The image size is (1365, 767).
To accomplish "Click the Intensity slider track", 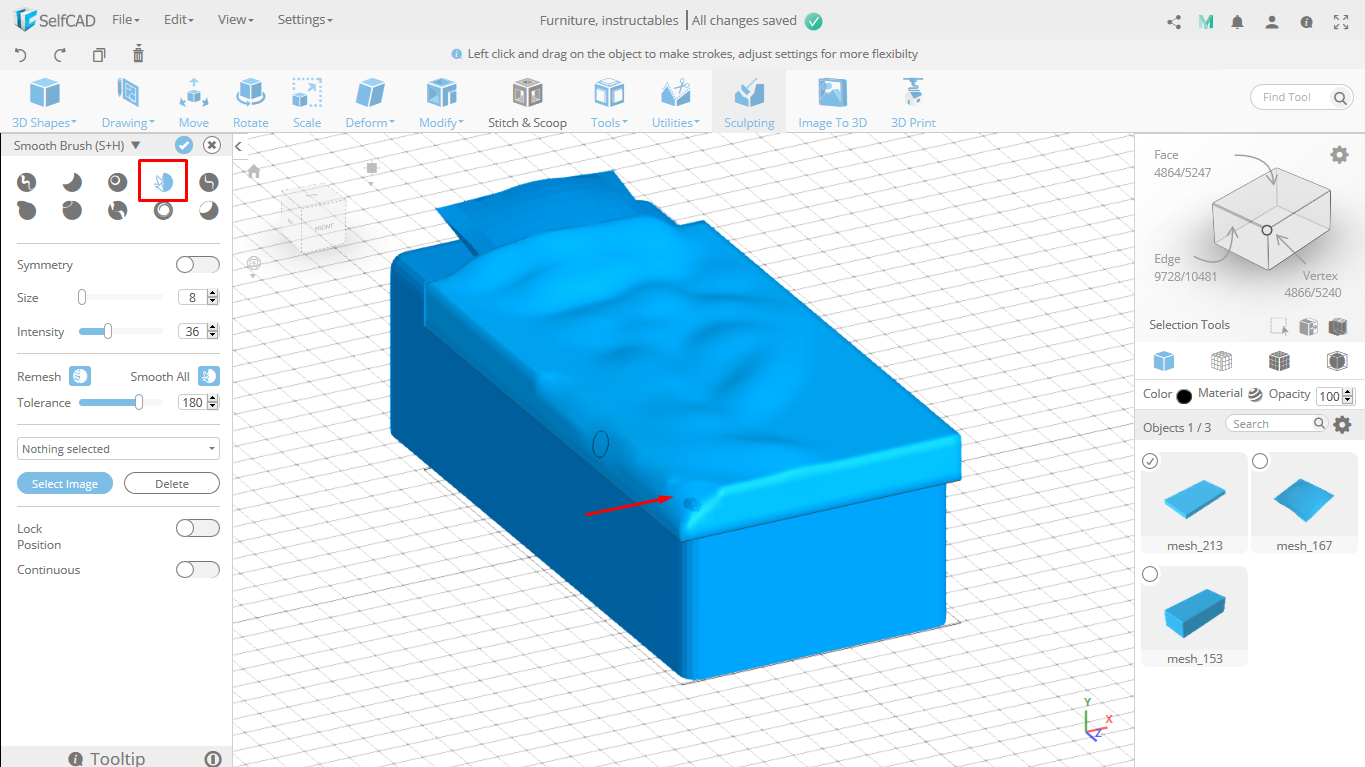I will [120, 331].
